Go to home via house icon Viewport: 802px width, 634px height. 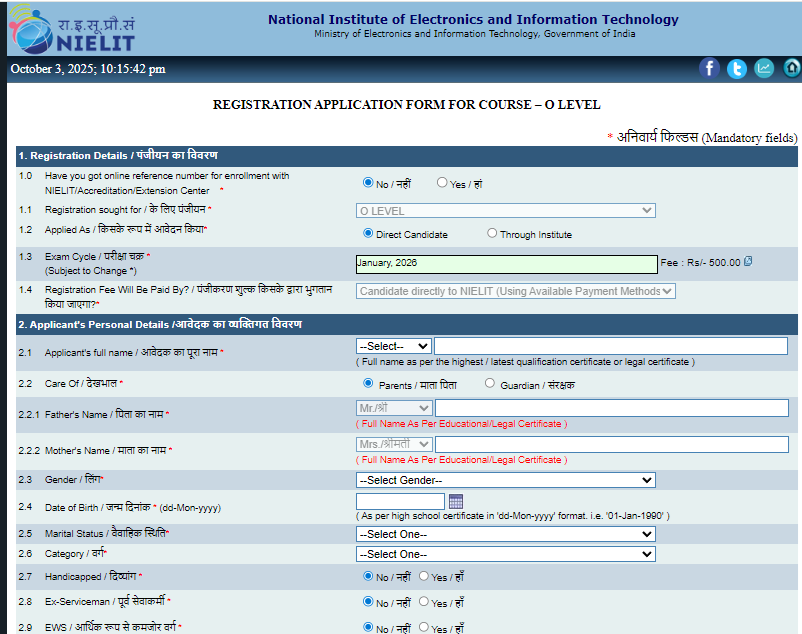click(x=792, y=68)
